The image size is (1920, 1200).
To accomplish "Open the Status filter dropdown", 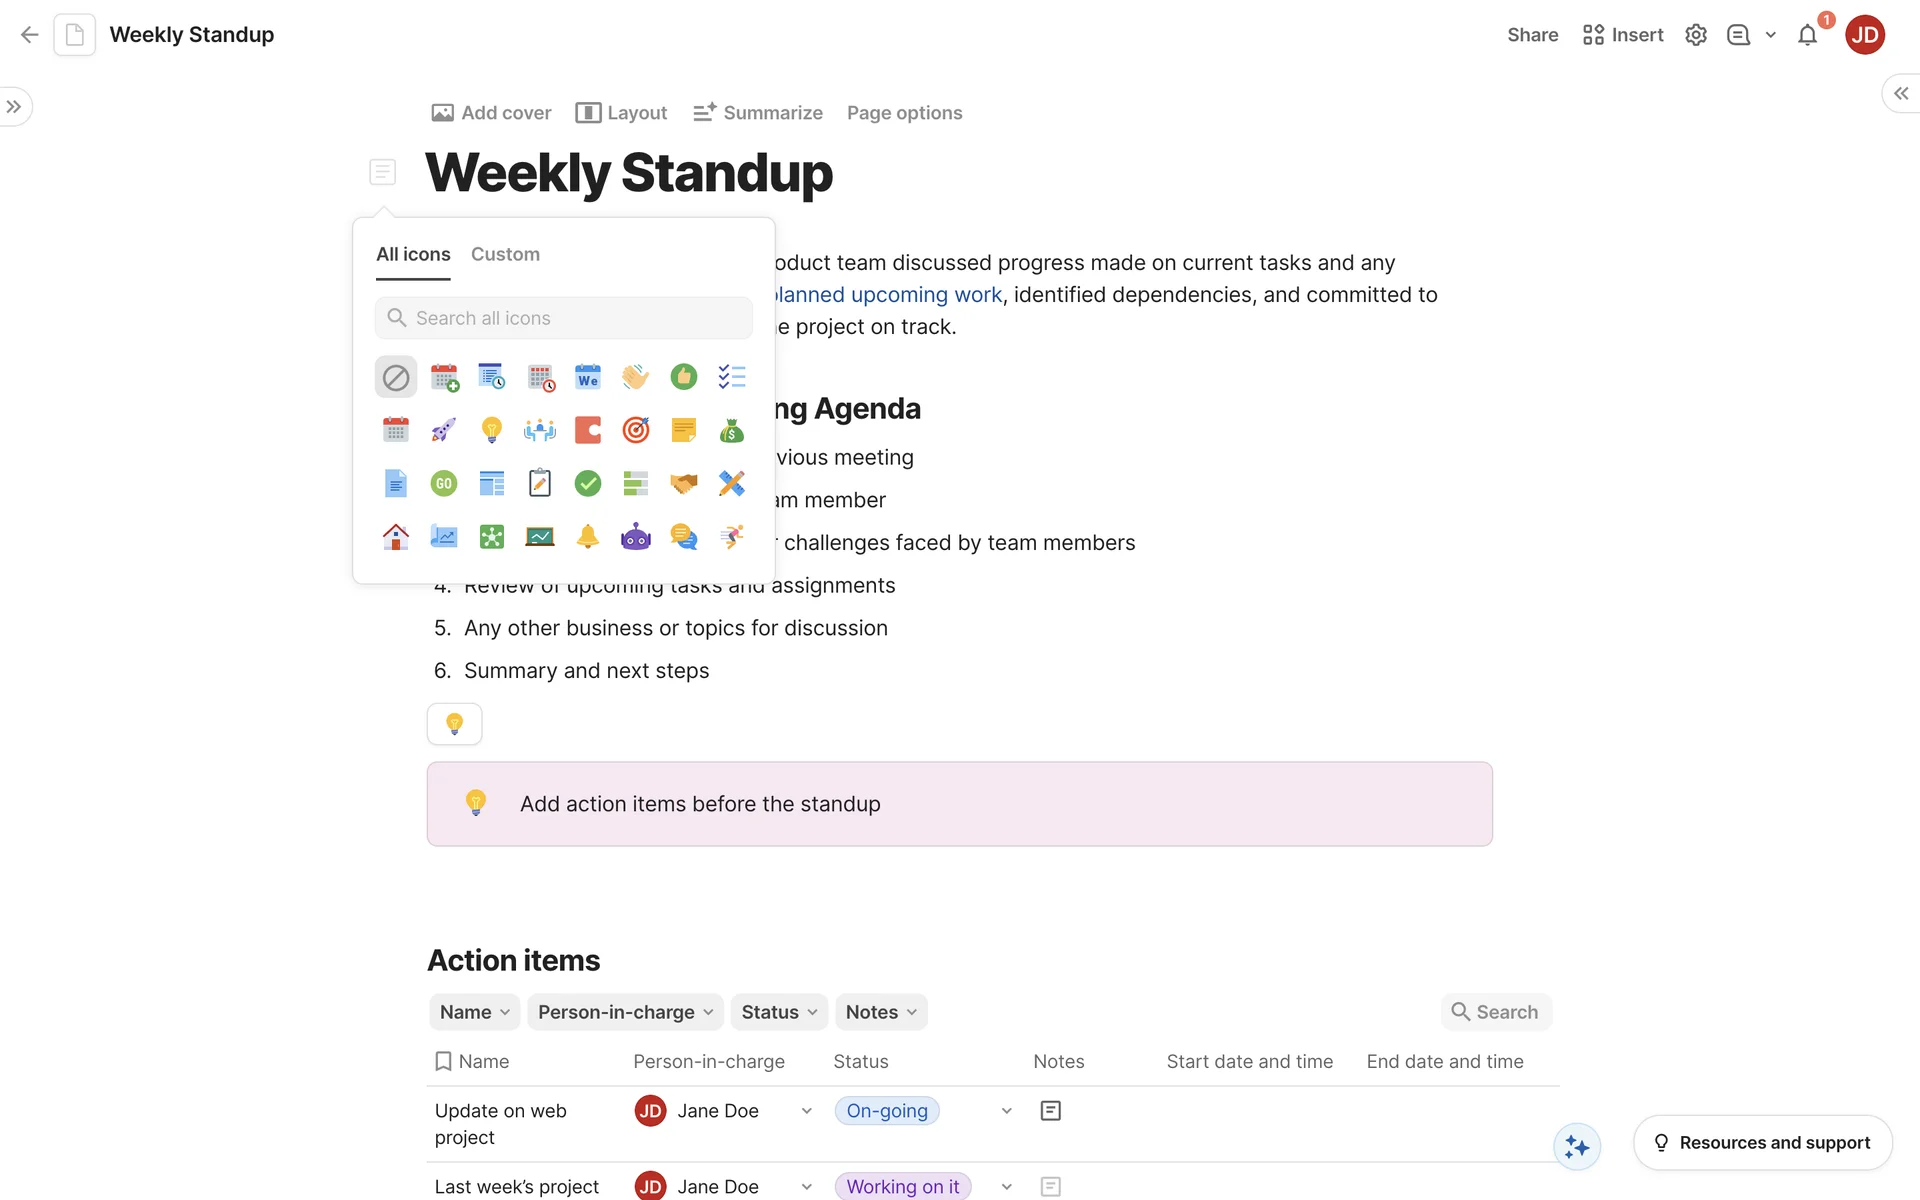I will [x=779, y=1012].
